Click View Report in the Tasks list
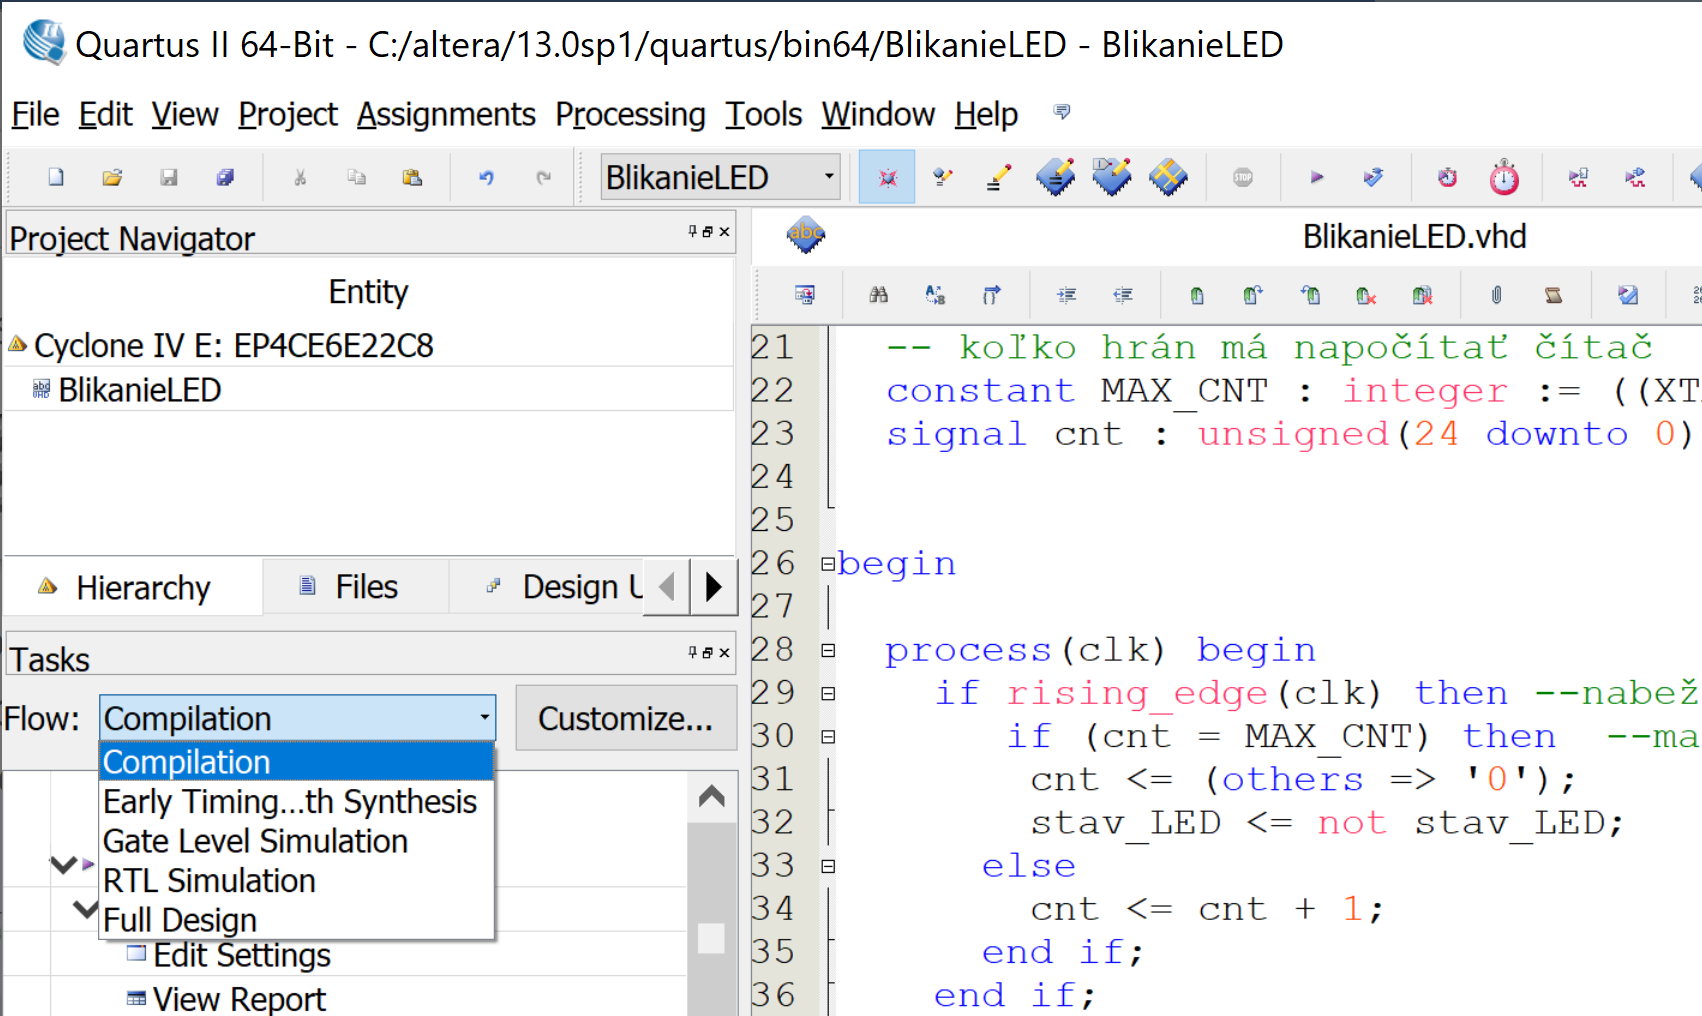Viewport: 1702px width, 1016px height. point(239,998)
